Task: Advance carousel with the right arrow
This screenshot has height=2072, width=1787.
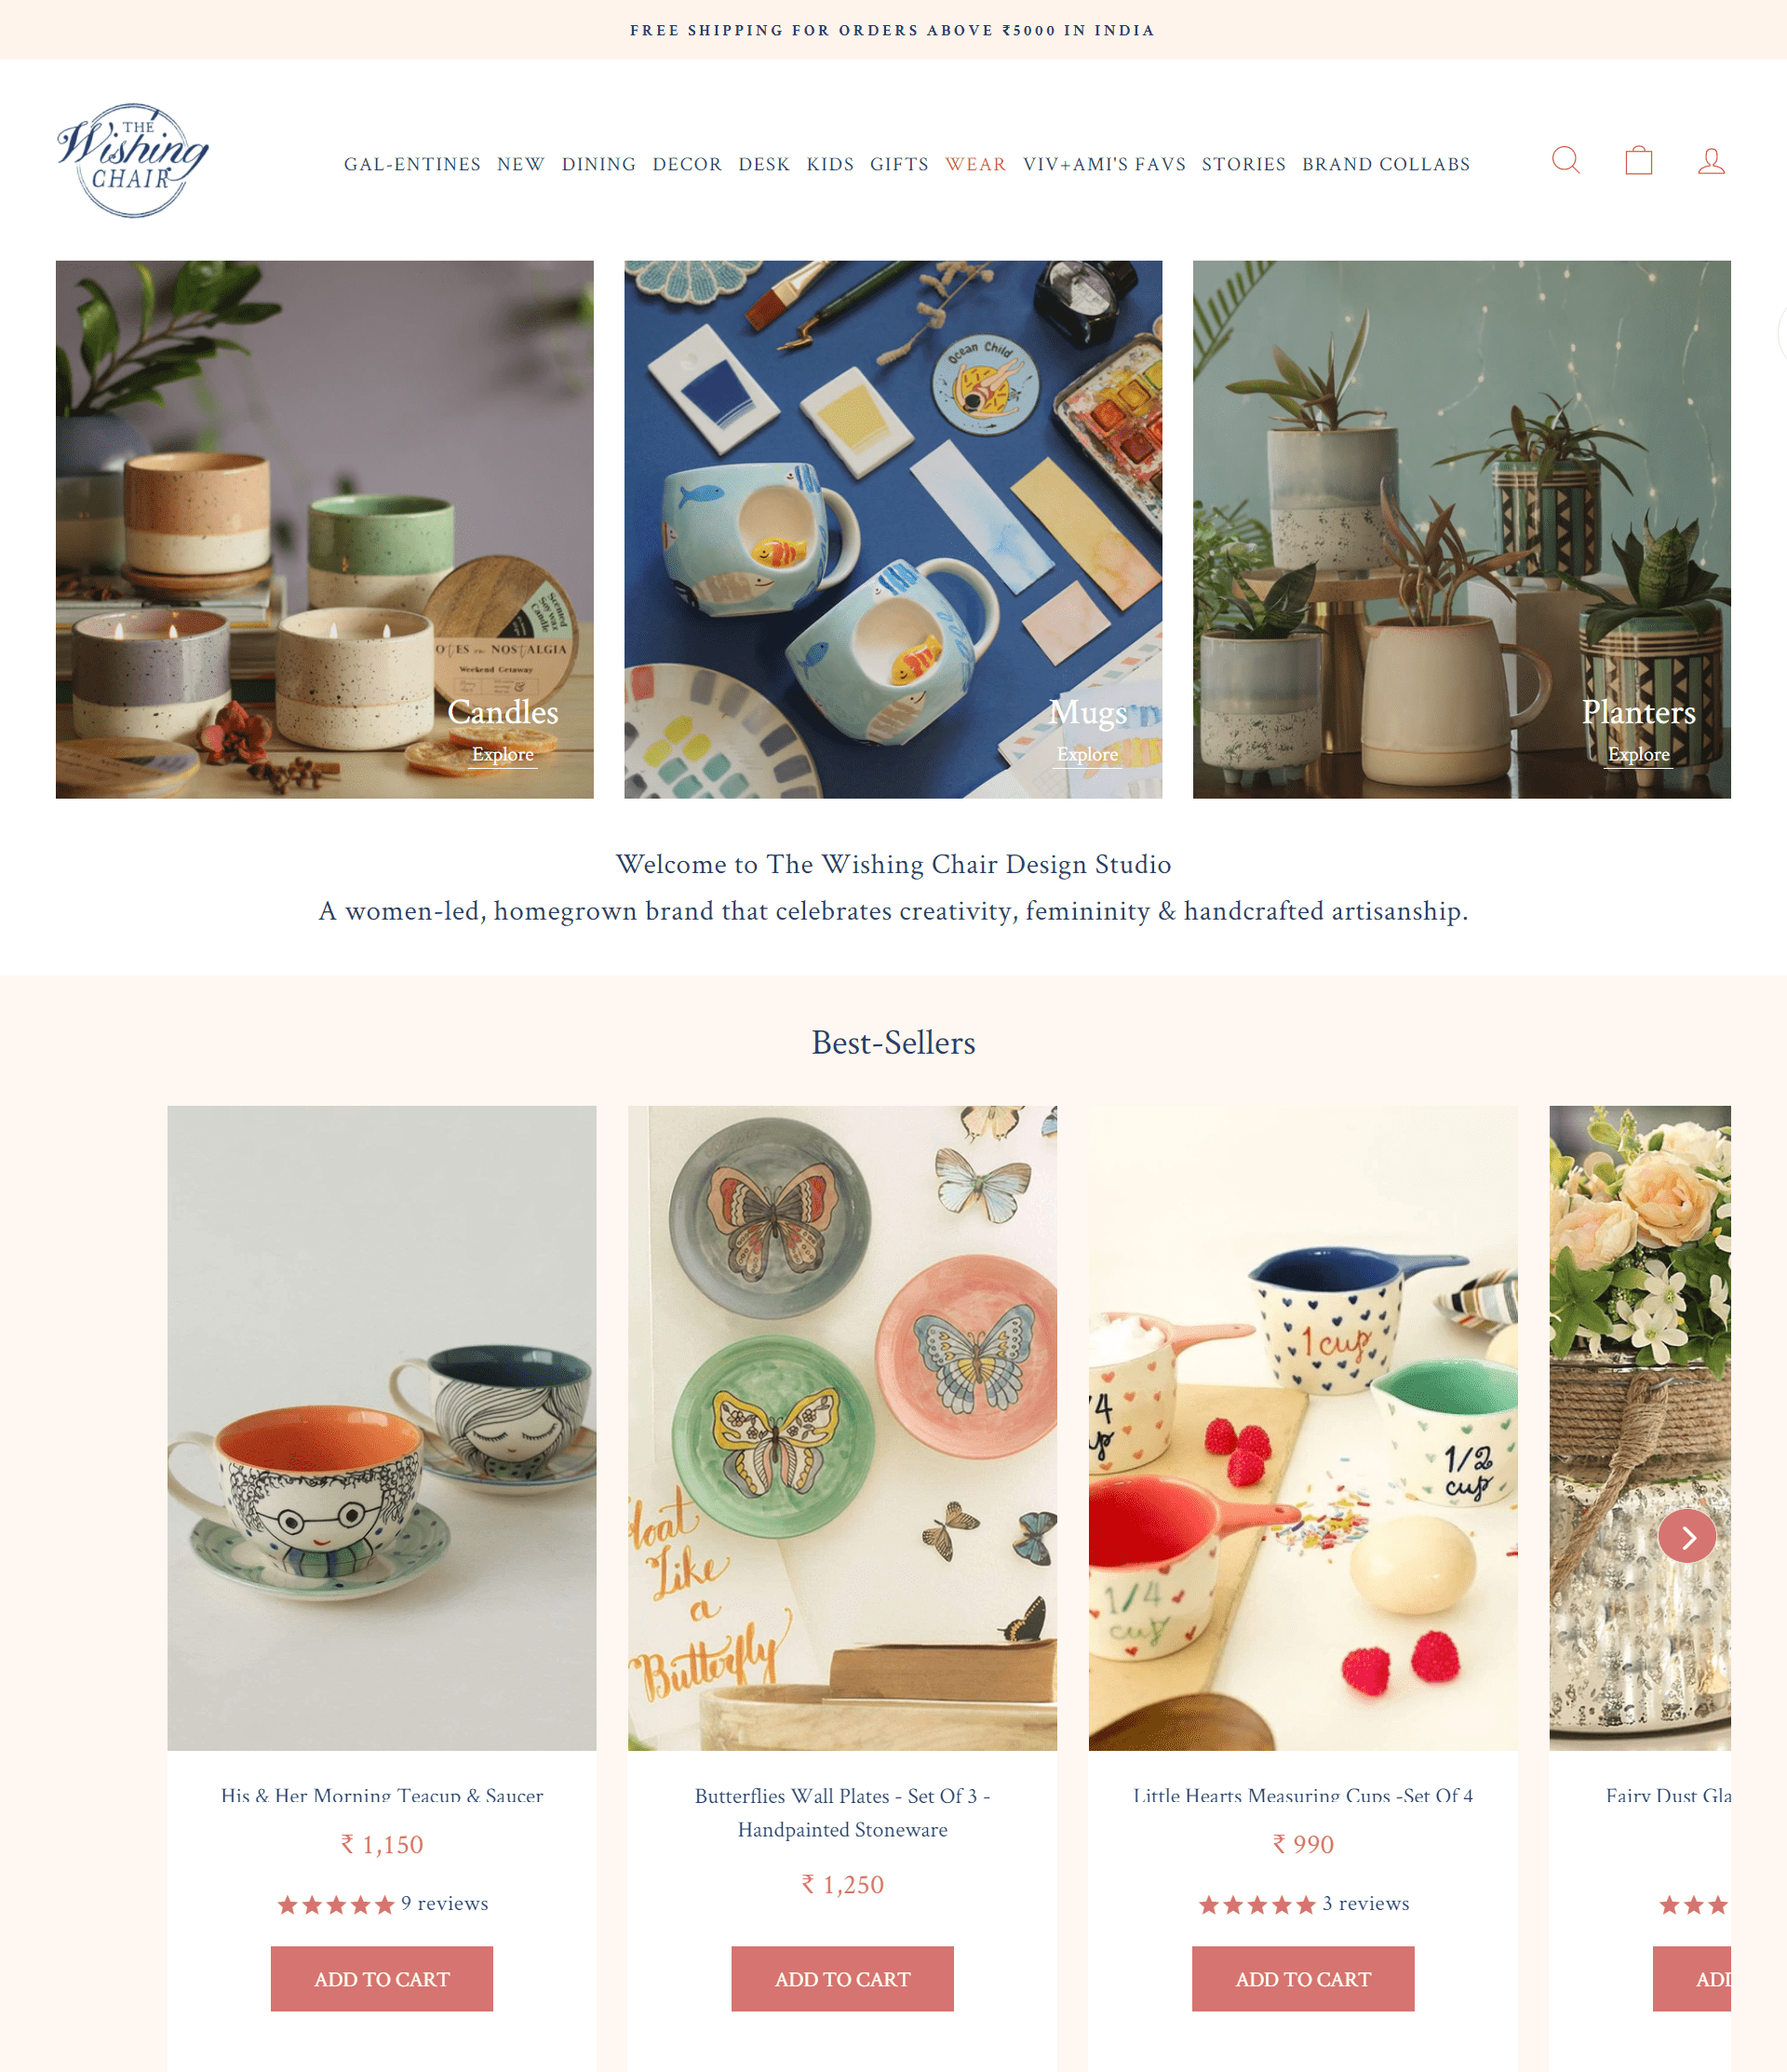Action: click(x=1686, y=1536)
